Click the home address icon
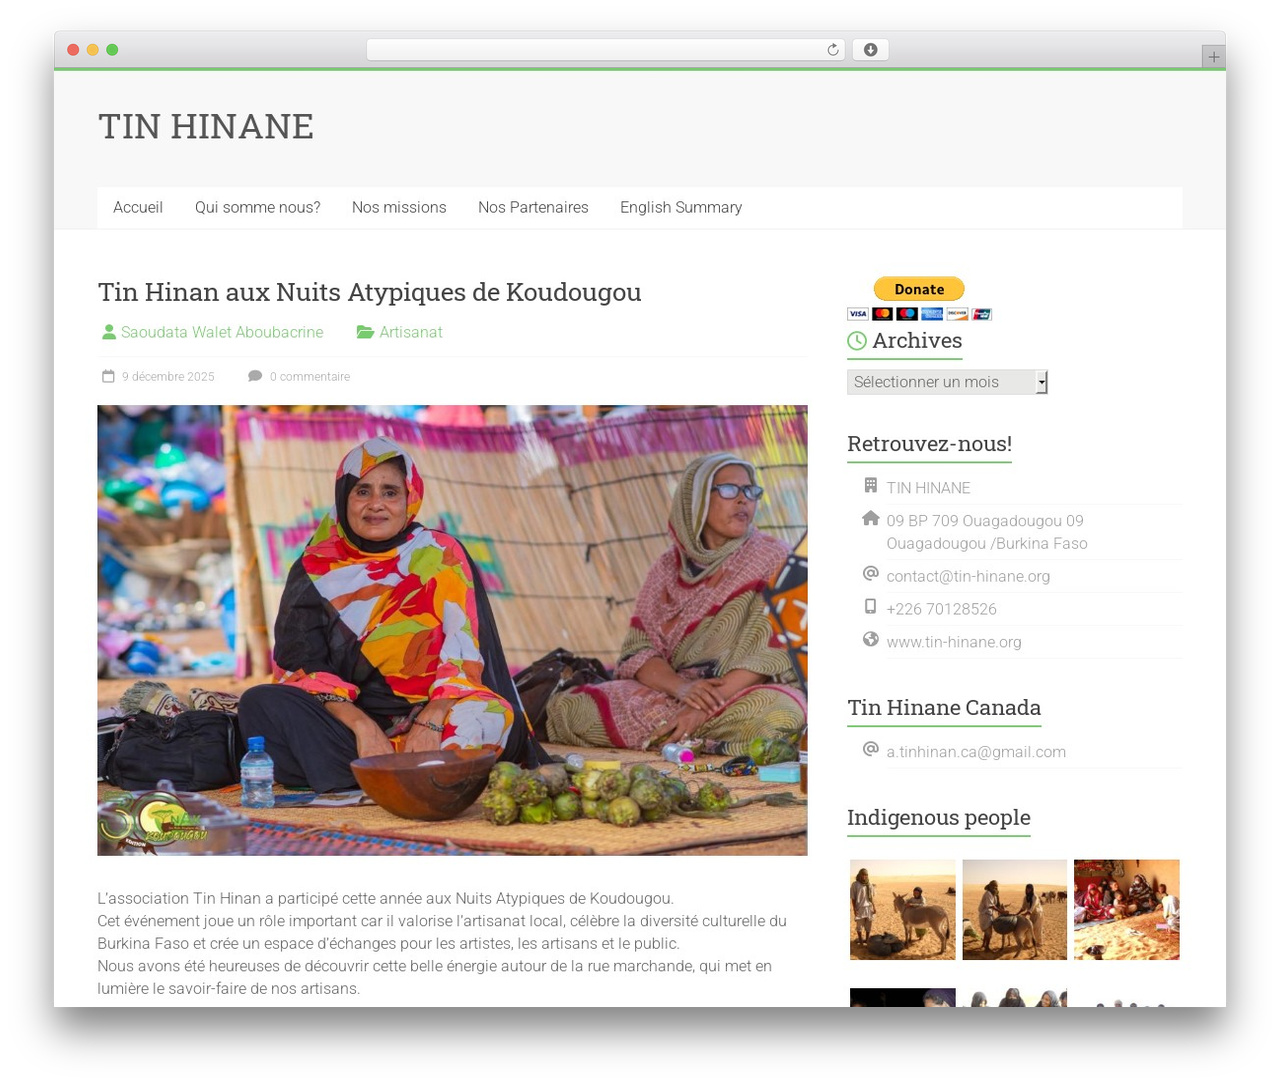This screenshot has width=1280, height=1084. (x=871, y=518)
